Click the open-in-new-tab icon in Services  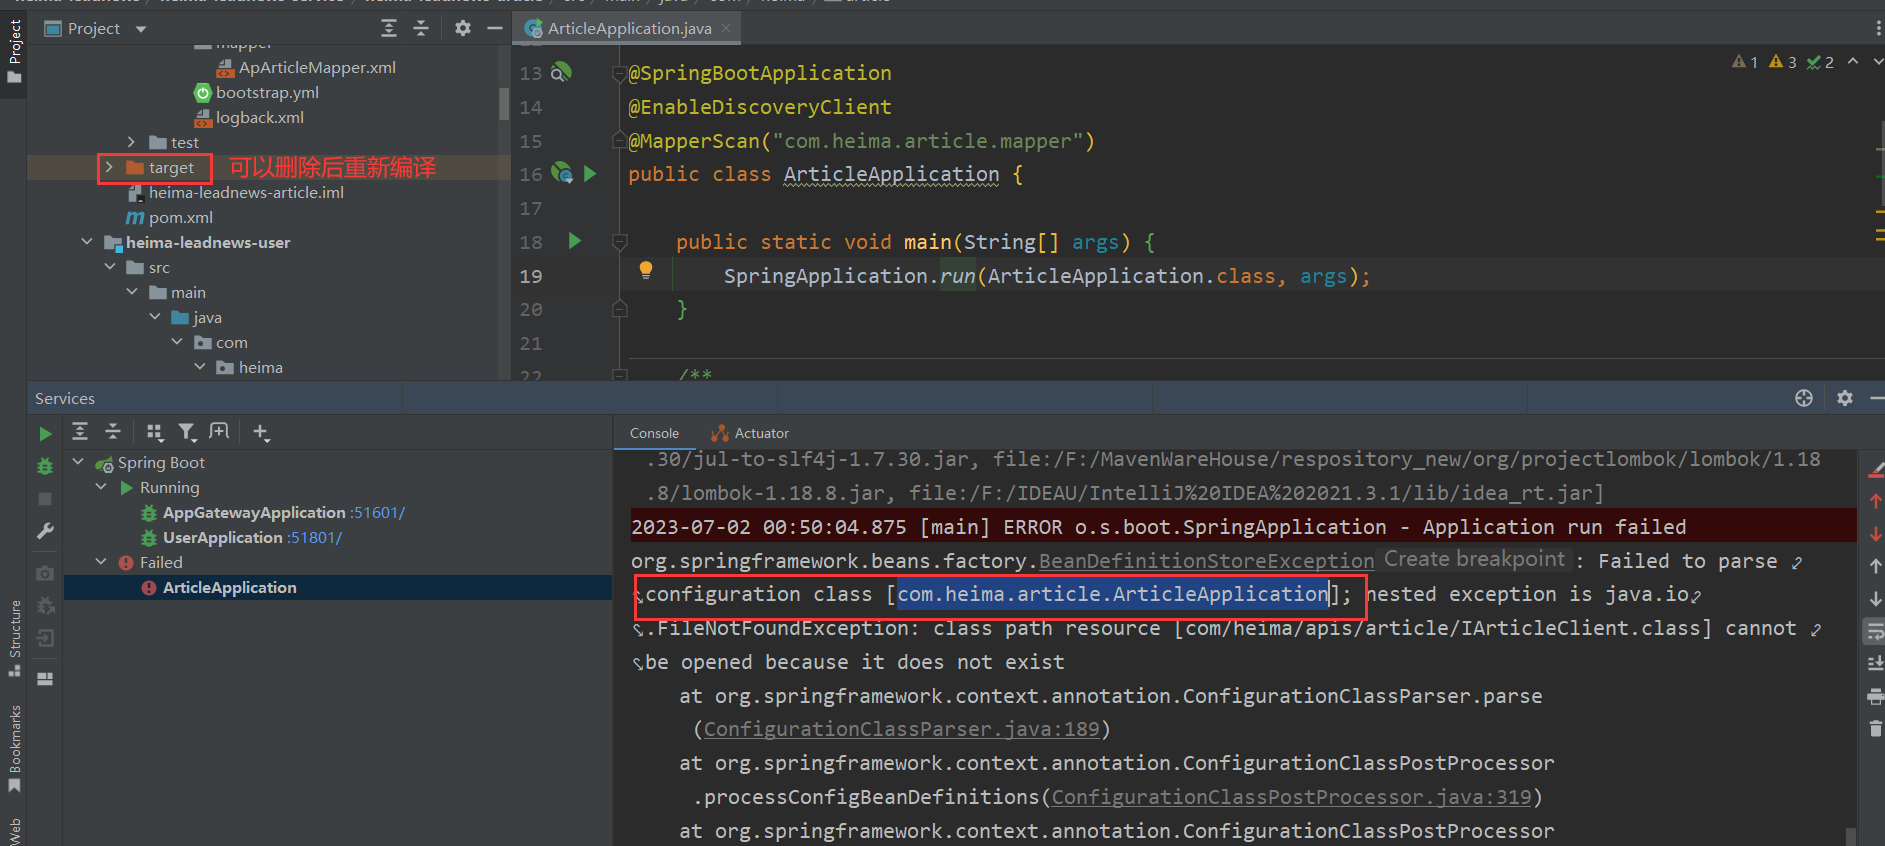point(219,432)
